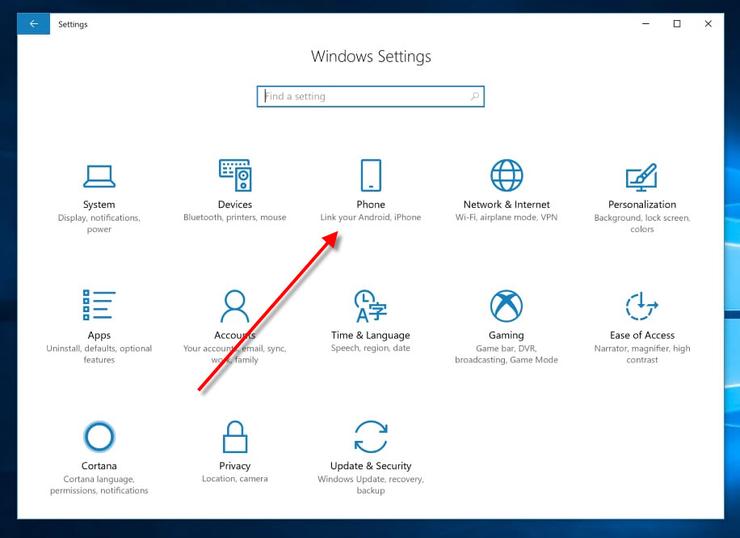Click the 'Link your Android, iPhone' text
The width and height of the screenshot is (740, 538).
[x=370, y=217]
